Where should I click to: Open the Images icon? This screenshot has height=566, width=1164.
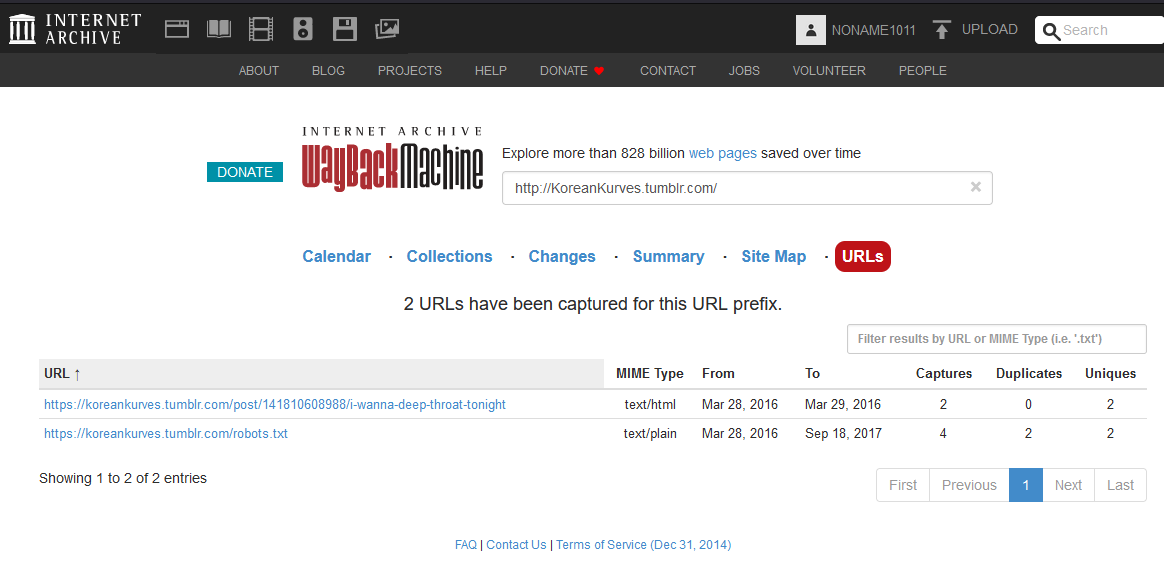tap(388, 29)
